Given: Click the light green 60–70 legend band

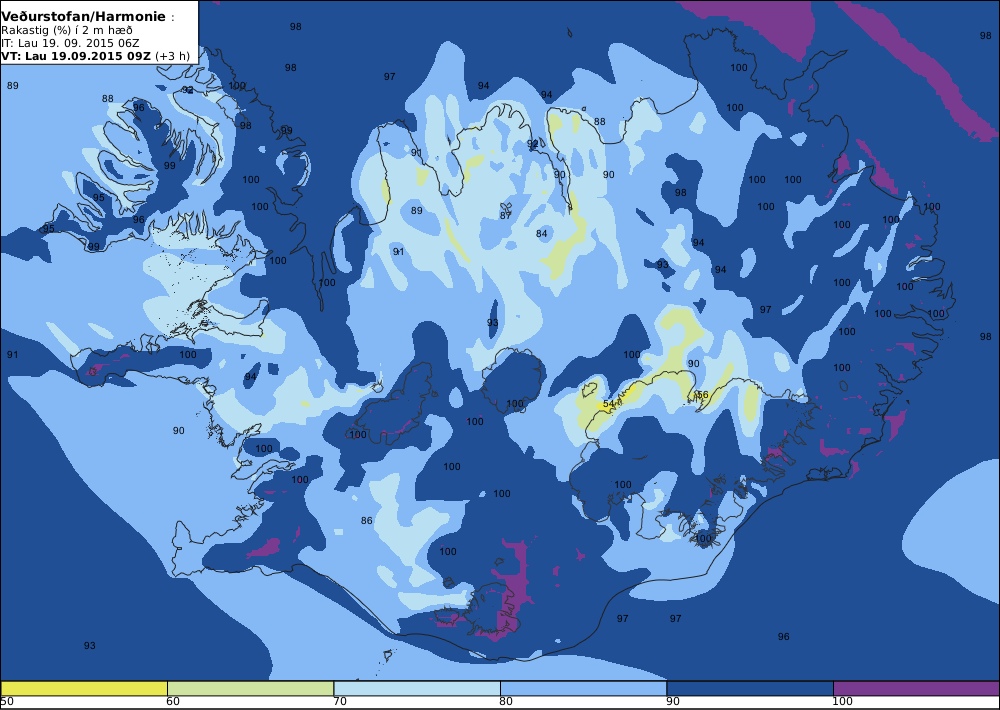Looking at the screenshot, I should (x=250, y=688).
